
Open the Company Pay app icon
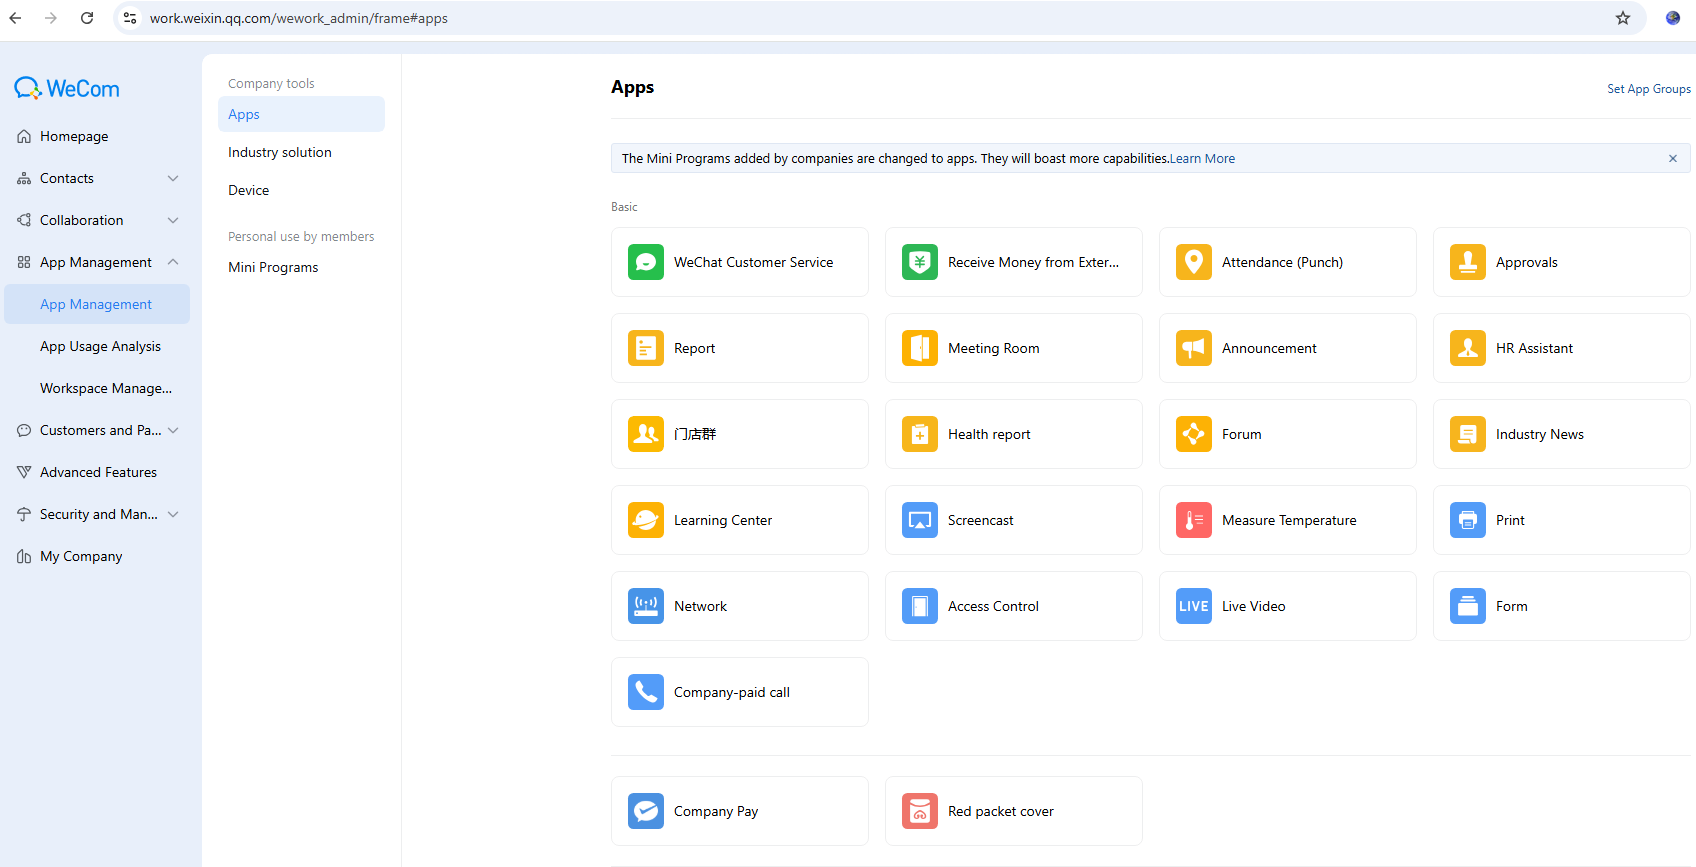(x=646, y=811)
